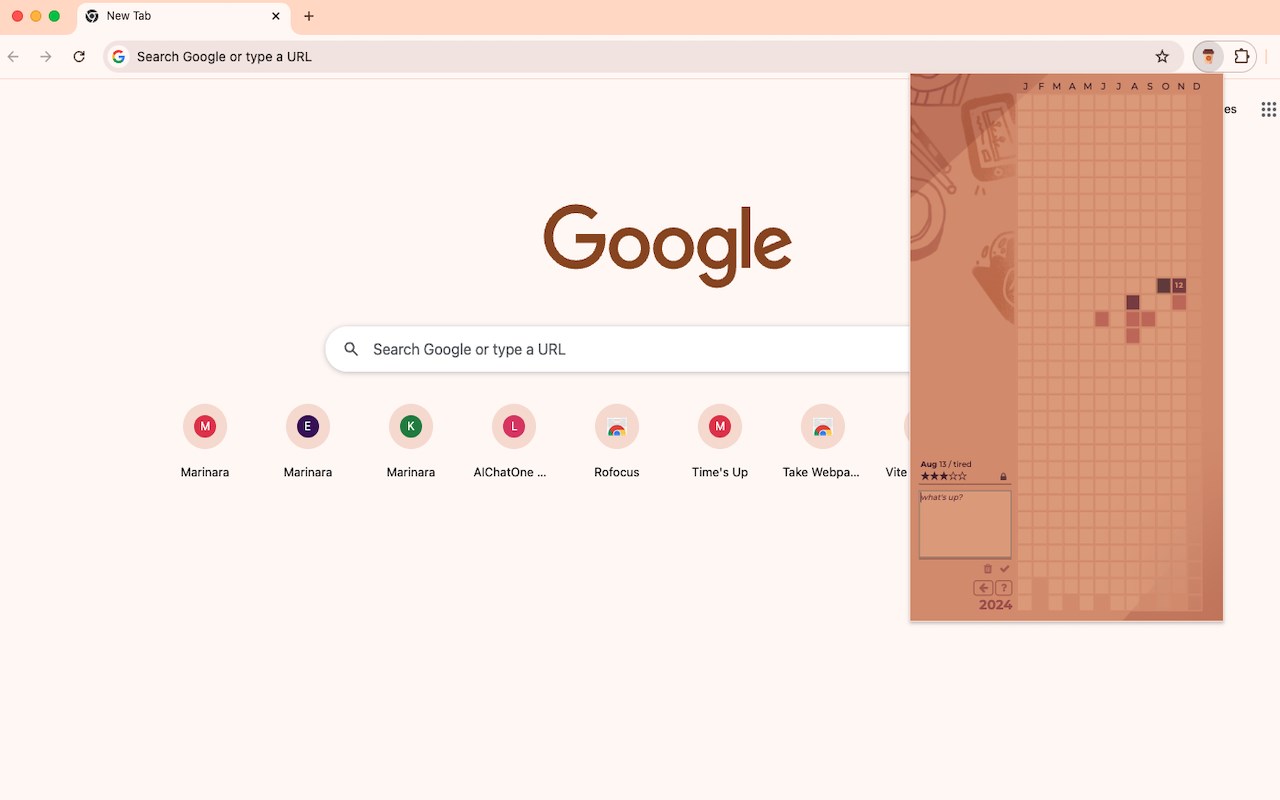This screenshot has height=800, width=1280.
Task: Select the red June 14 cell
Action: (1102, 319)
